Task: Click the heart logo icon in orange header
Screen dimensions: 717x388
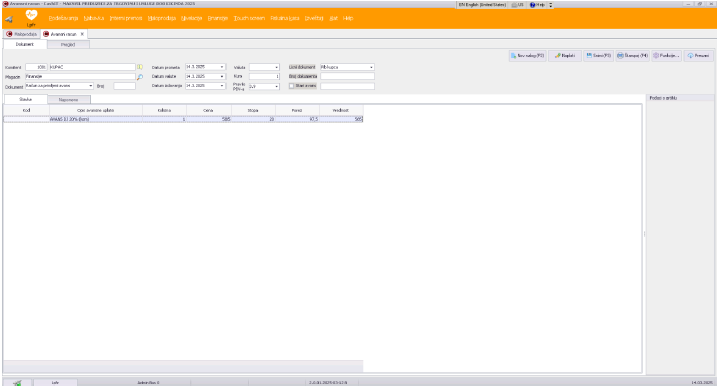Action: [x=31, y=16]
